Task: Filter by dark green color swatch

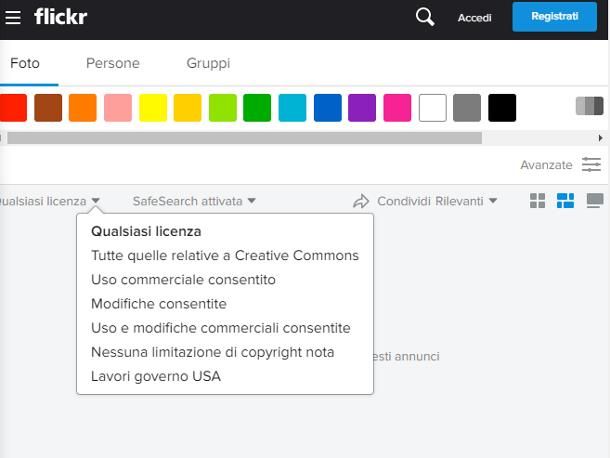Action: tap(257, 108)
